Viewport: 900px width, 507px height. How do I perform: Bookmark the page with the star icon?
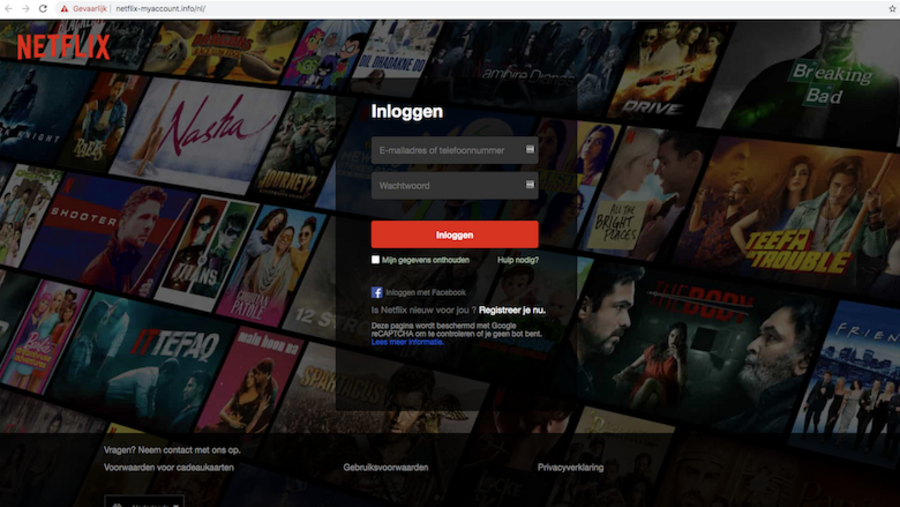point(893,9)
